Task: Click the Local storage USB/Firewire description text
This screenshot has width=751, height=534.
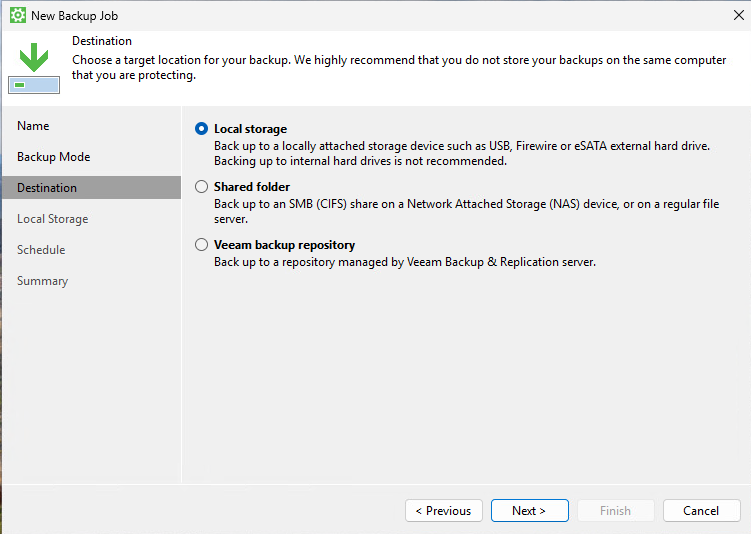Action: (x=462, y=153)
